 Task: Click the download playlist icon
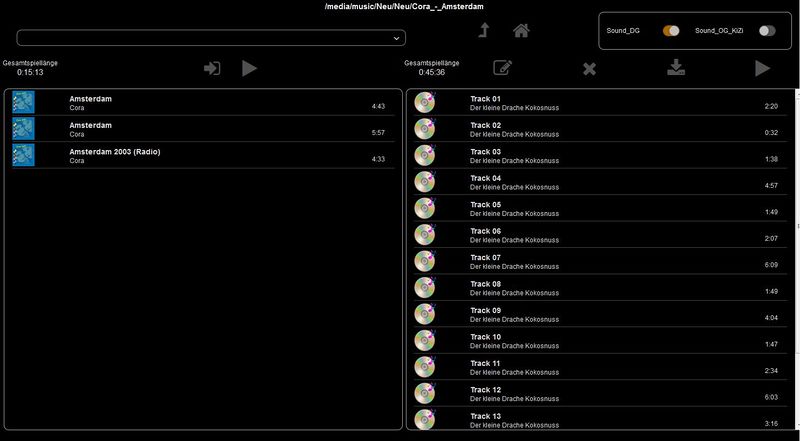676,68
